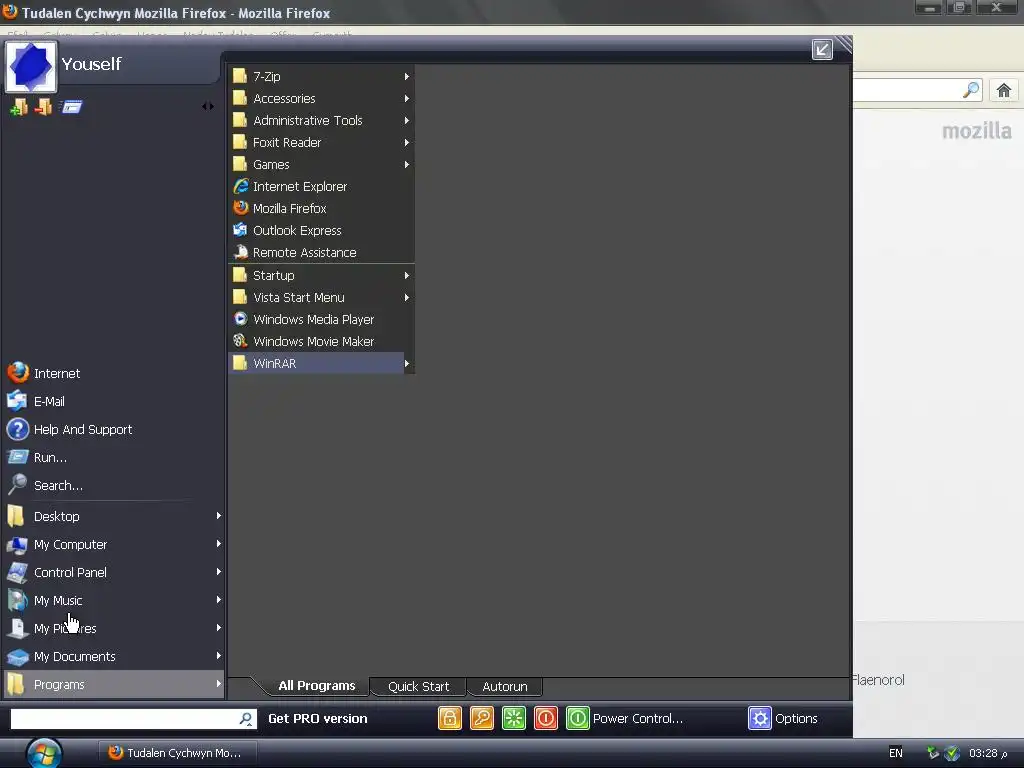Expand the Accessories folder
Viewport: 1024px width, 768px height.
point(321,99)
